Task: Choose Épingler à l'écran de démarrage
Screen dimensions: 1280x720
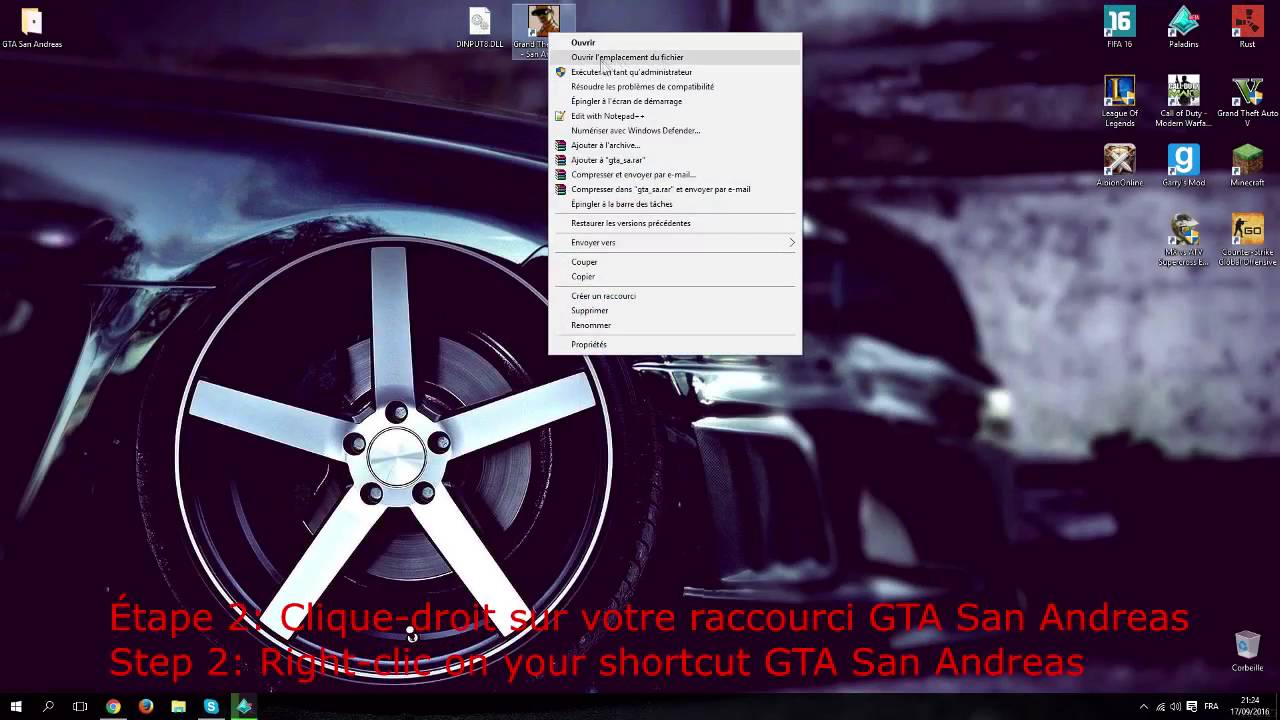Action: tap(675, 101)
